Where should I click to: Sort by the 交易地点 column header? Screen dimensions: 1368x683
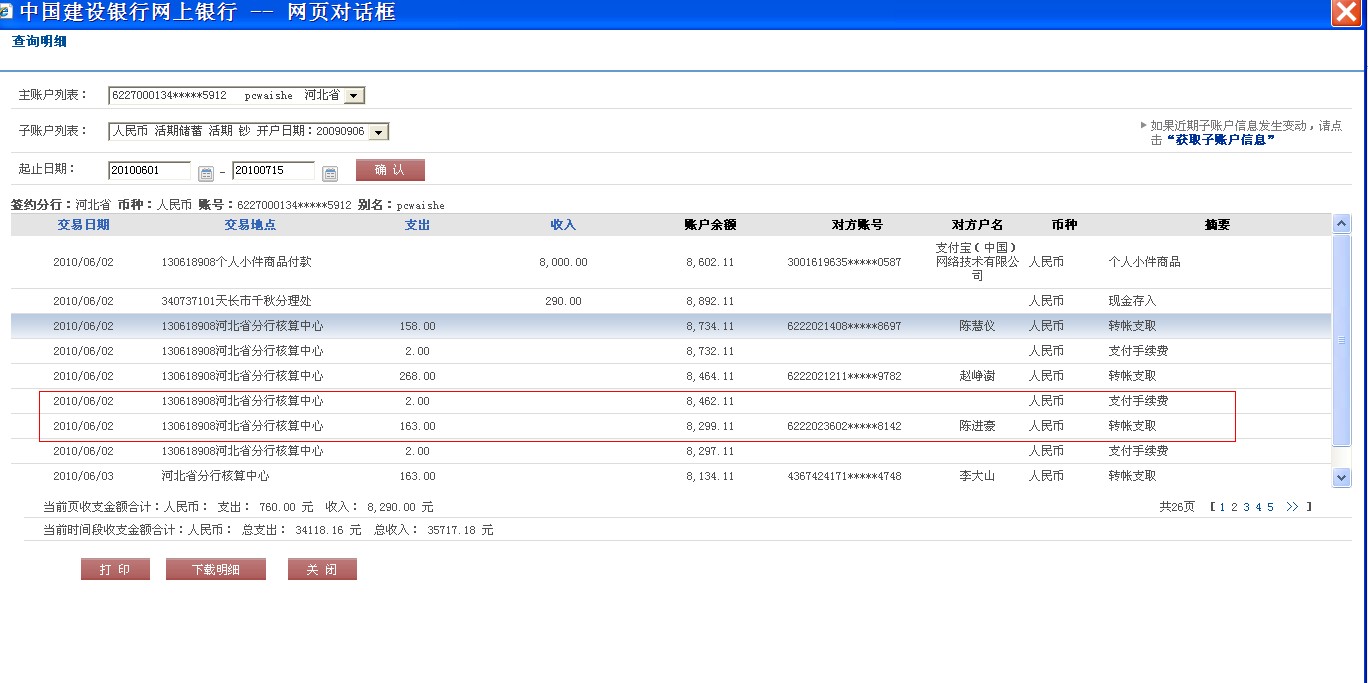point(250,225)
